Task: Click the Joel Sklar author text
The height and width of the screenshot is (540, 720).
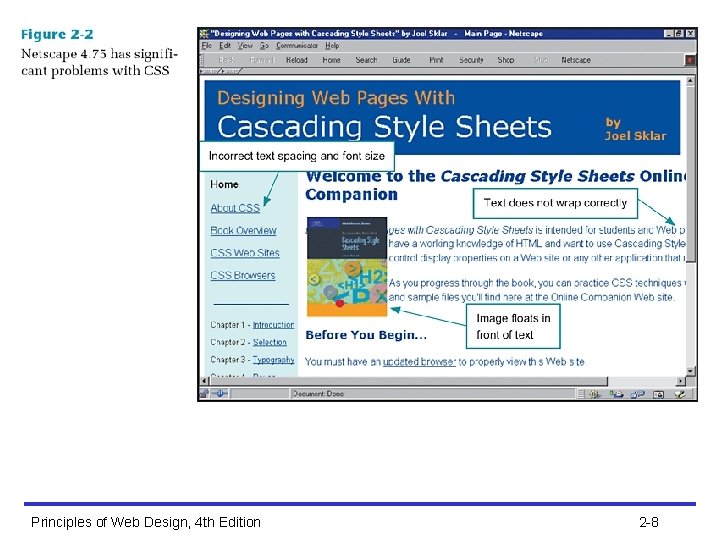Action: [635, 136]
